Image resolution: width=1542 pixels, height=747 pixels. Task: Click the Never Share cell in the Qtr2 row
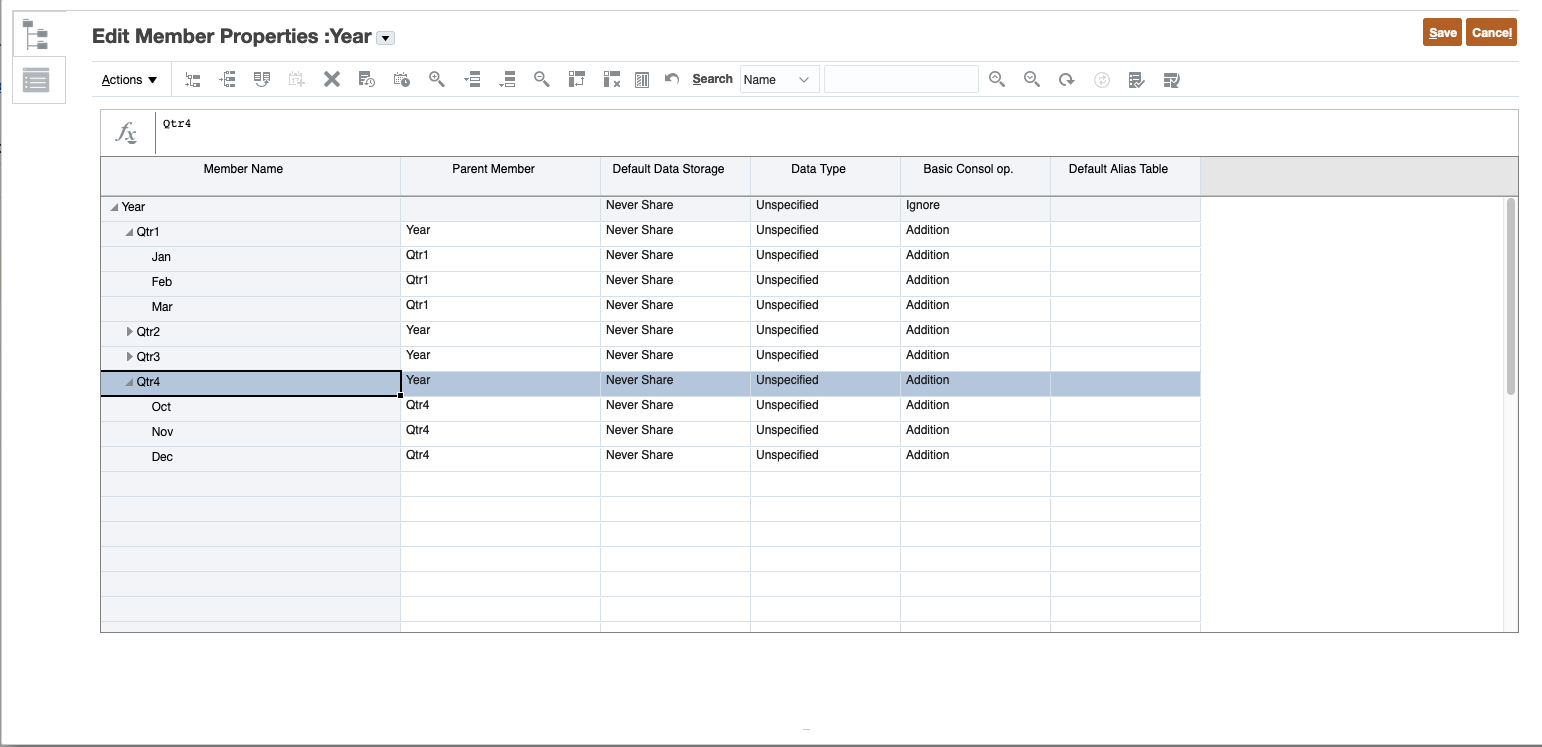click(x=675, y=332)
